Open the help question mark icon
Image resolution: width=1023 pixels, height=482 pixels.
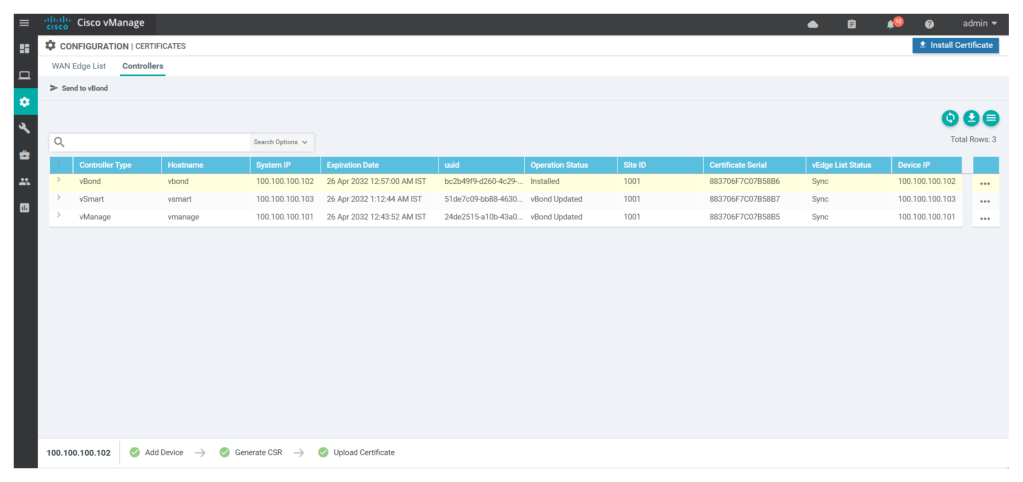pyautogui.click(x=929, y=23)
